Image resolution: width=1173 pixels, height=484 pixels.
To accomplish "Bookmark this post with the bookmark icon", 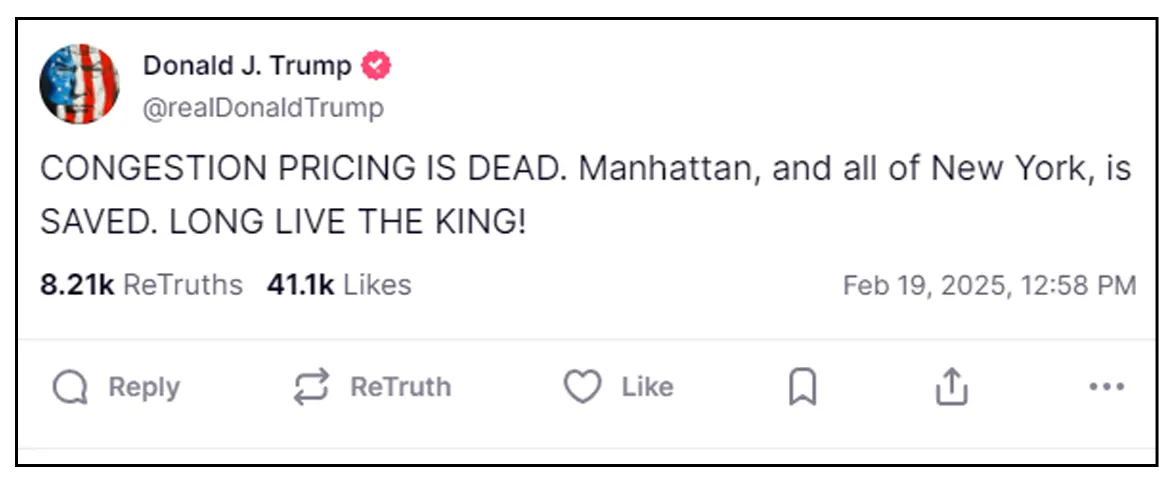I will (x=802, y=387).
